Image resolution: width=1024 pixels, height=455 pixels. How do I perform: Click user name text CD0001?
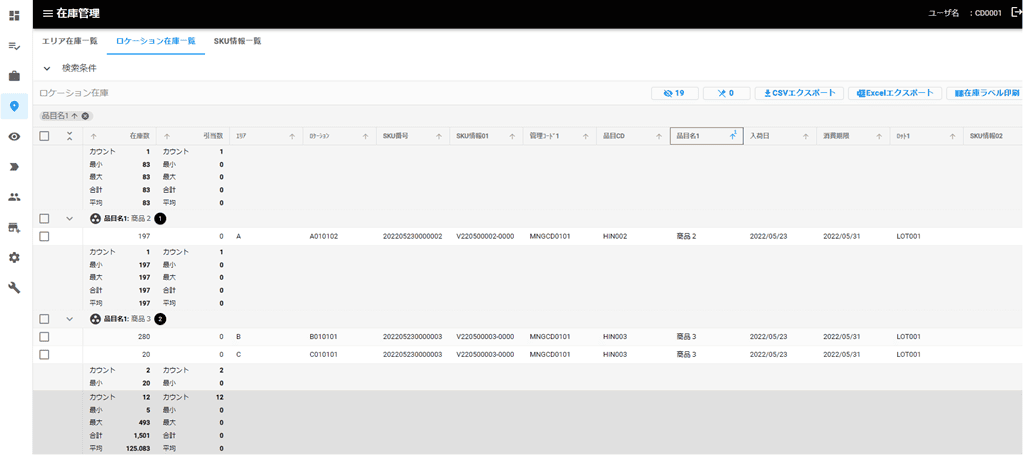click(988, 13)
